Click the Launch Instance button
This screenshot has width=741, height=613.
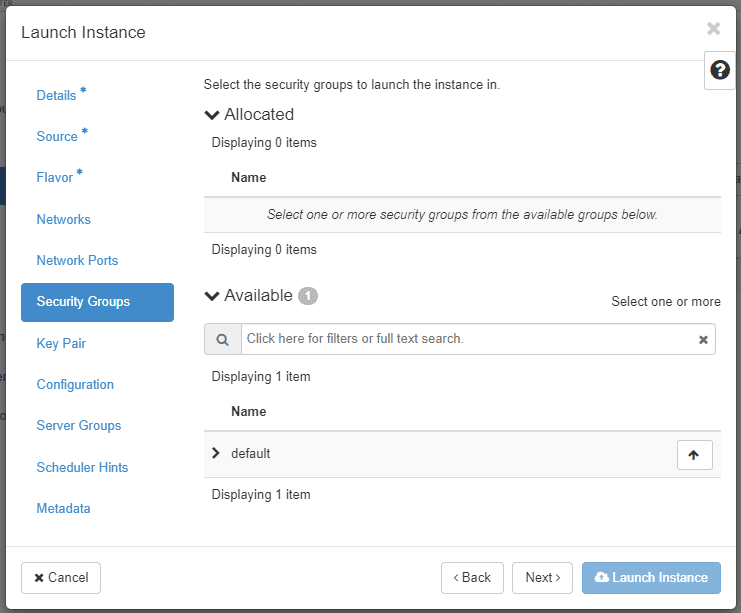[651, 577]
